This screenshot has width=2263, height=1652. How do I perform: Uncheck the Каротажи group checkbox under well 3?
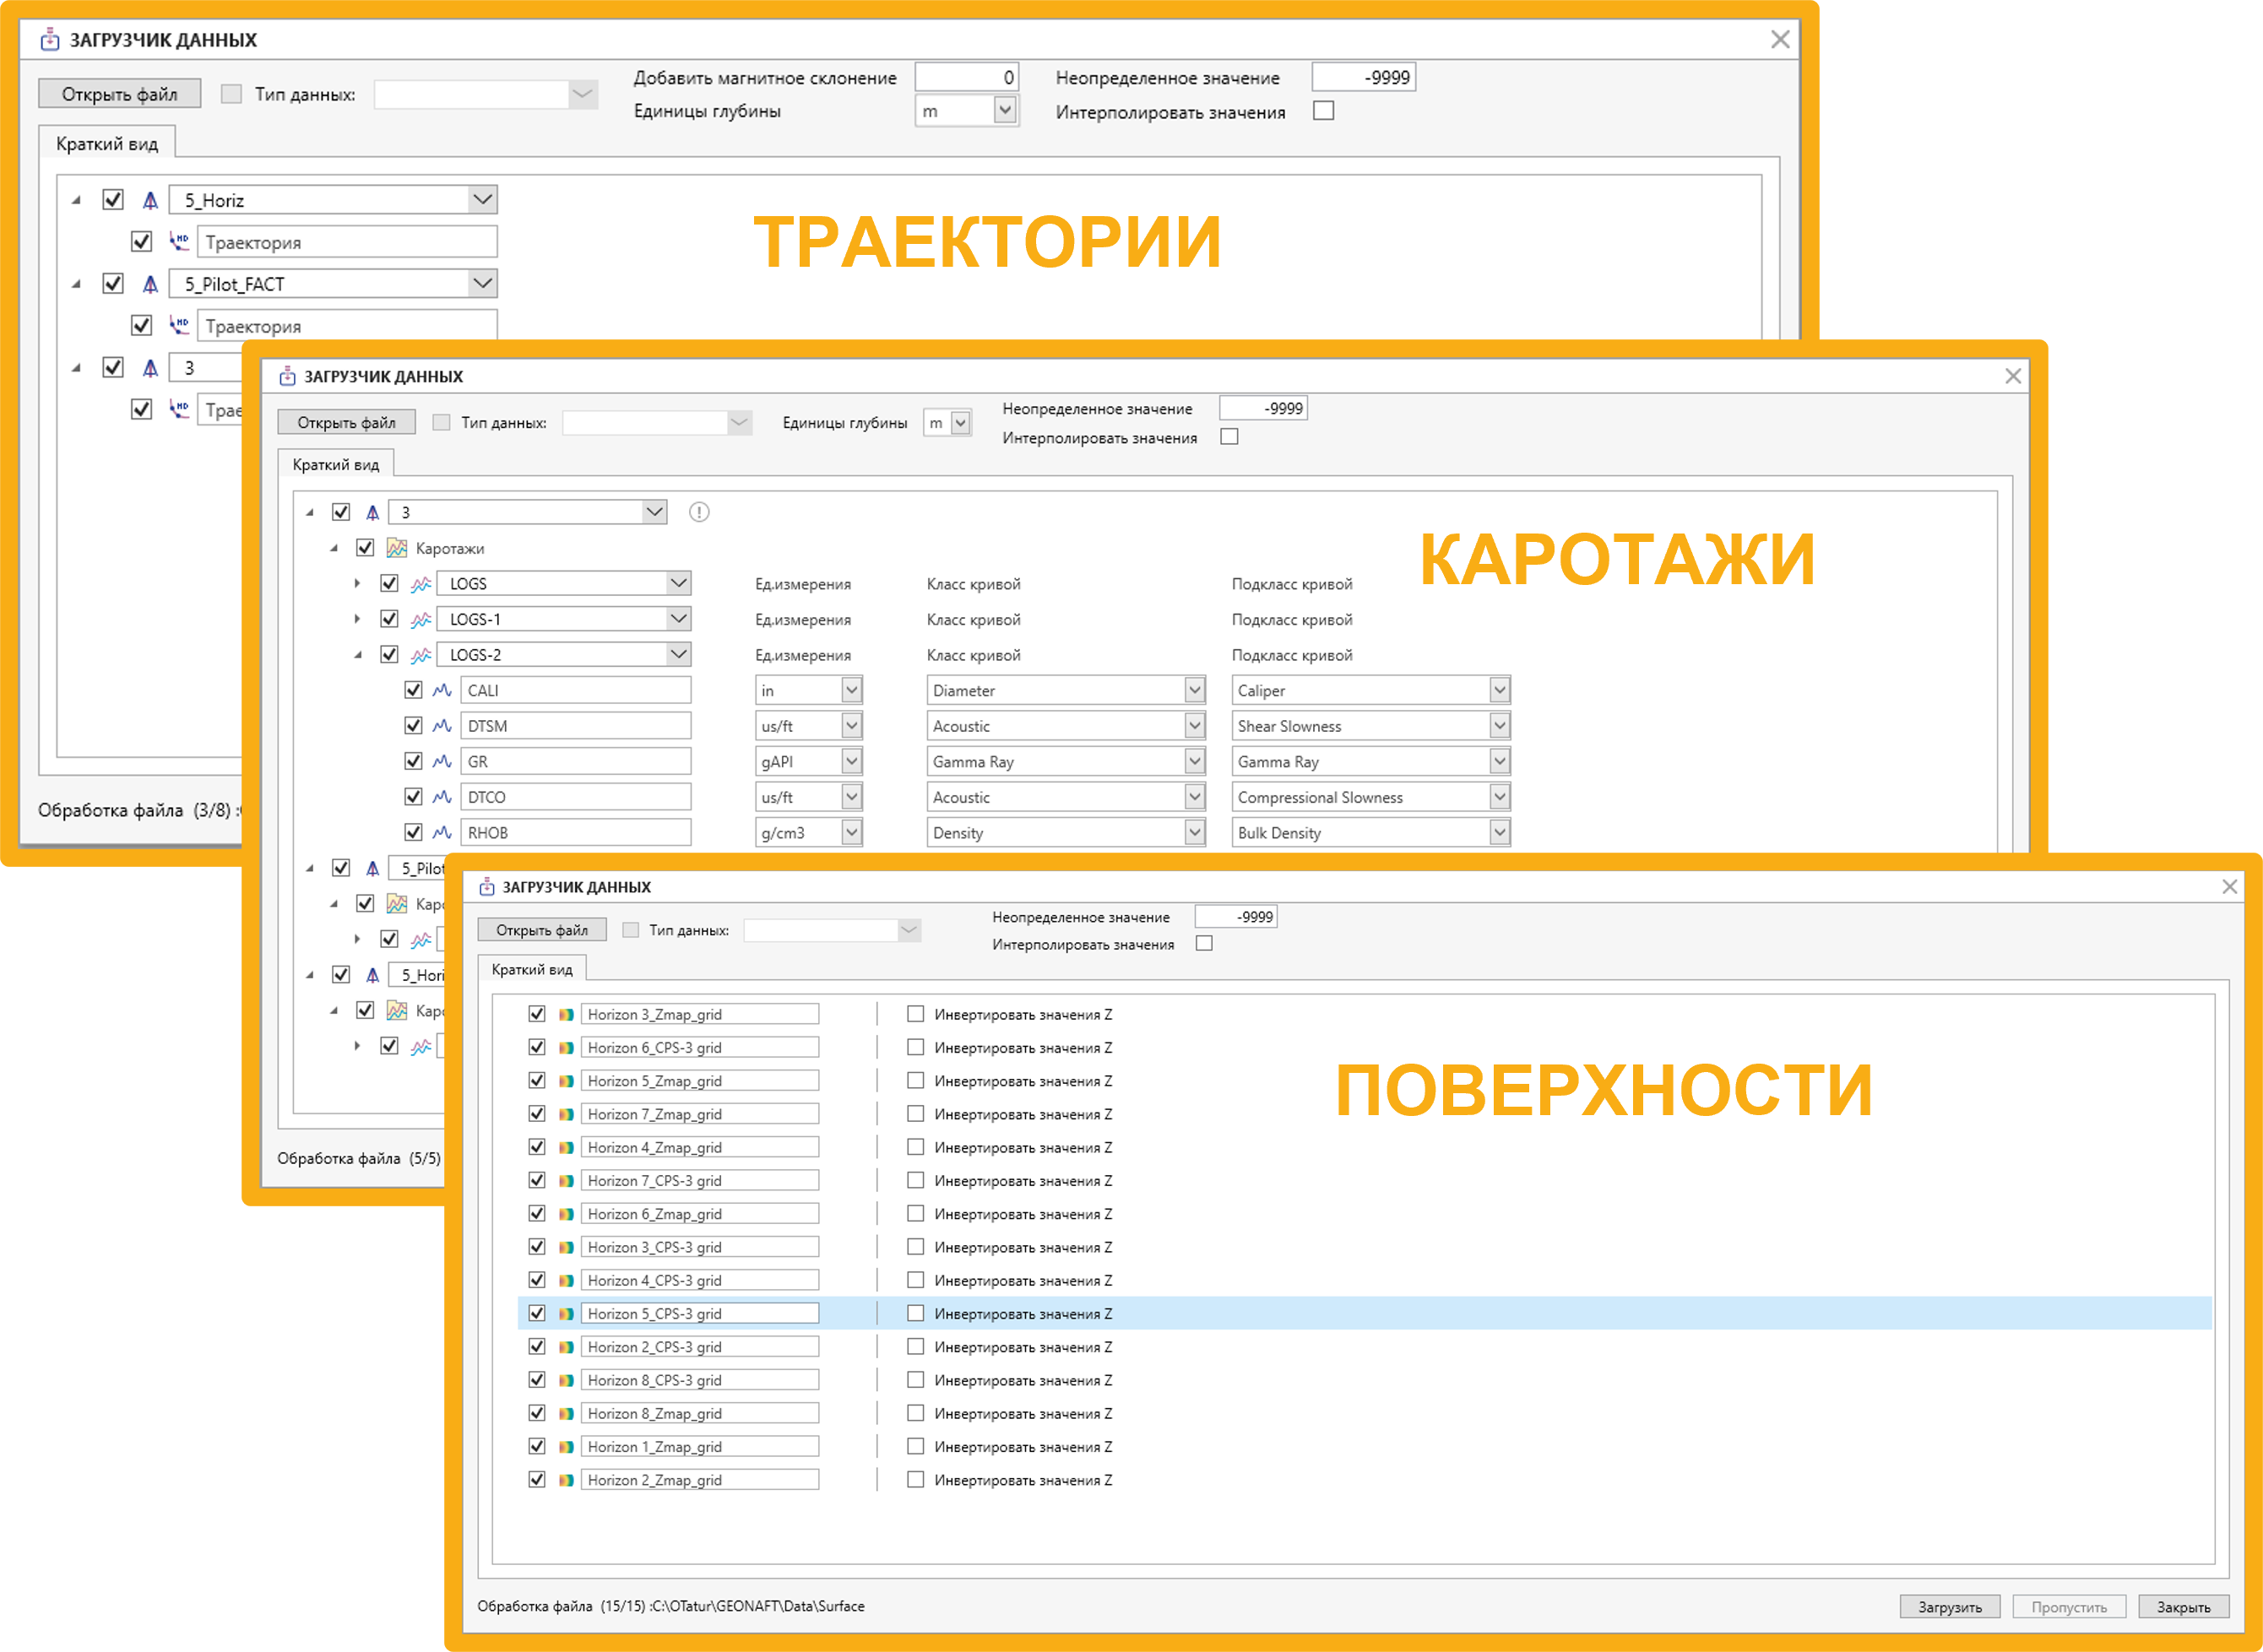pos(365,548)
